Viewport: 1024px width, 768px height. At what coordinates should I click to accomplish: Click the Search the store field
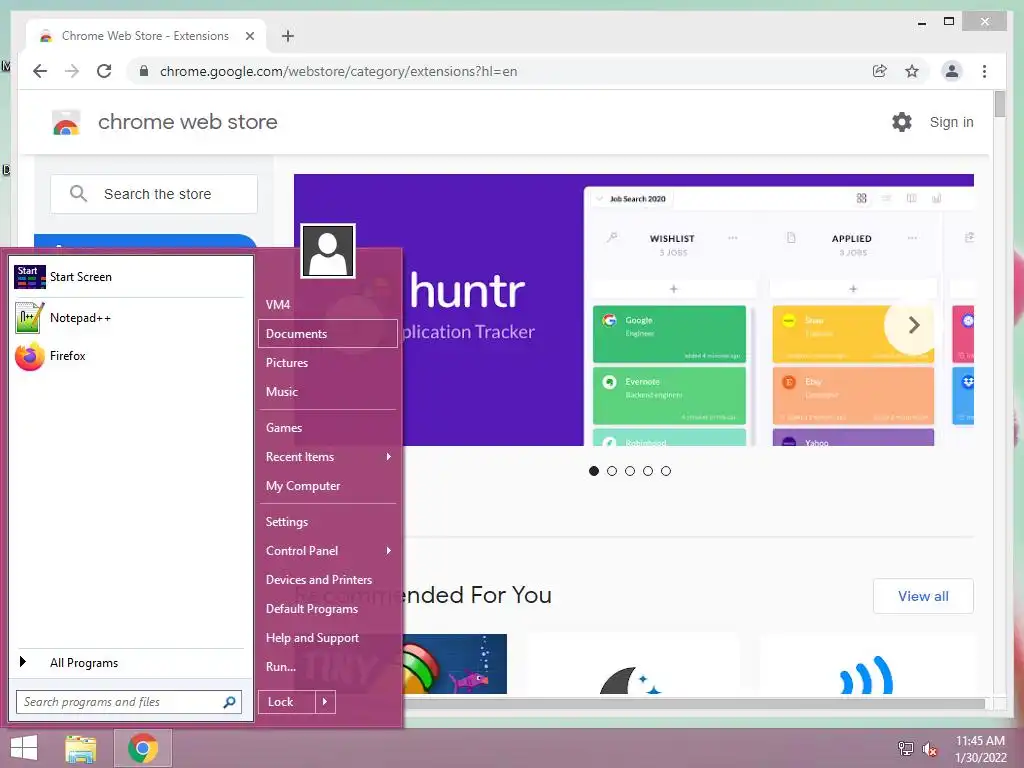coord(154,194)
